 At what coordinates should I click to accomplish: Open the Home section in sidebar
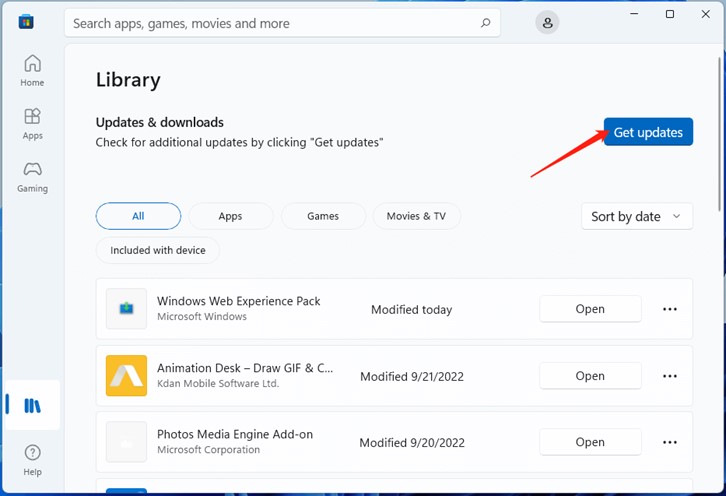click(32, 70)
